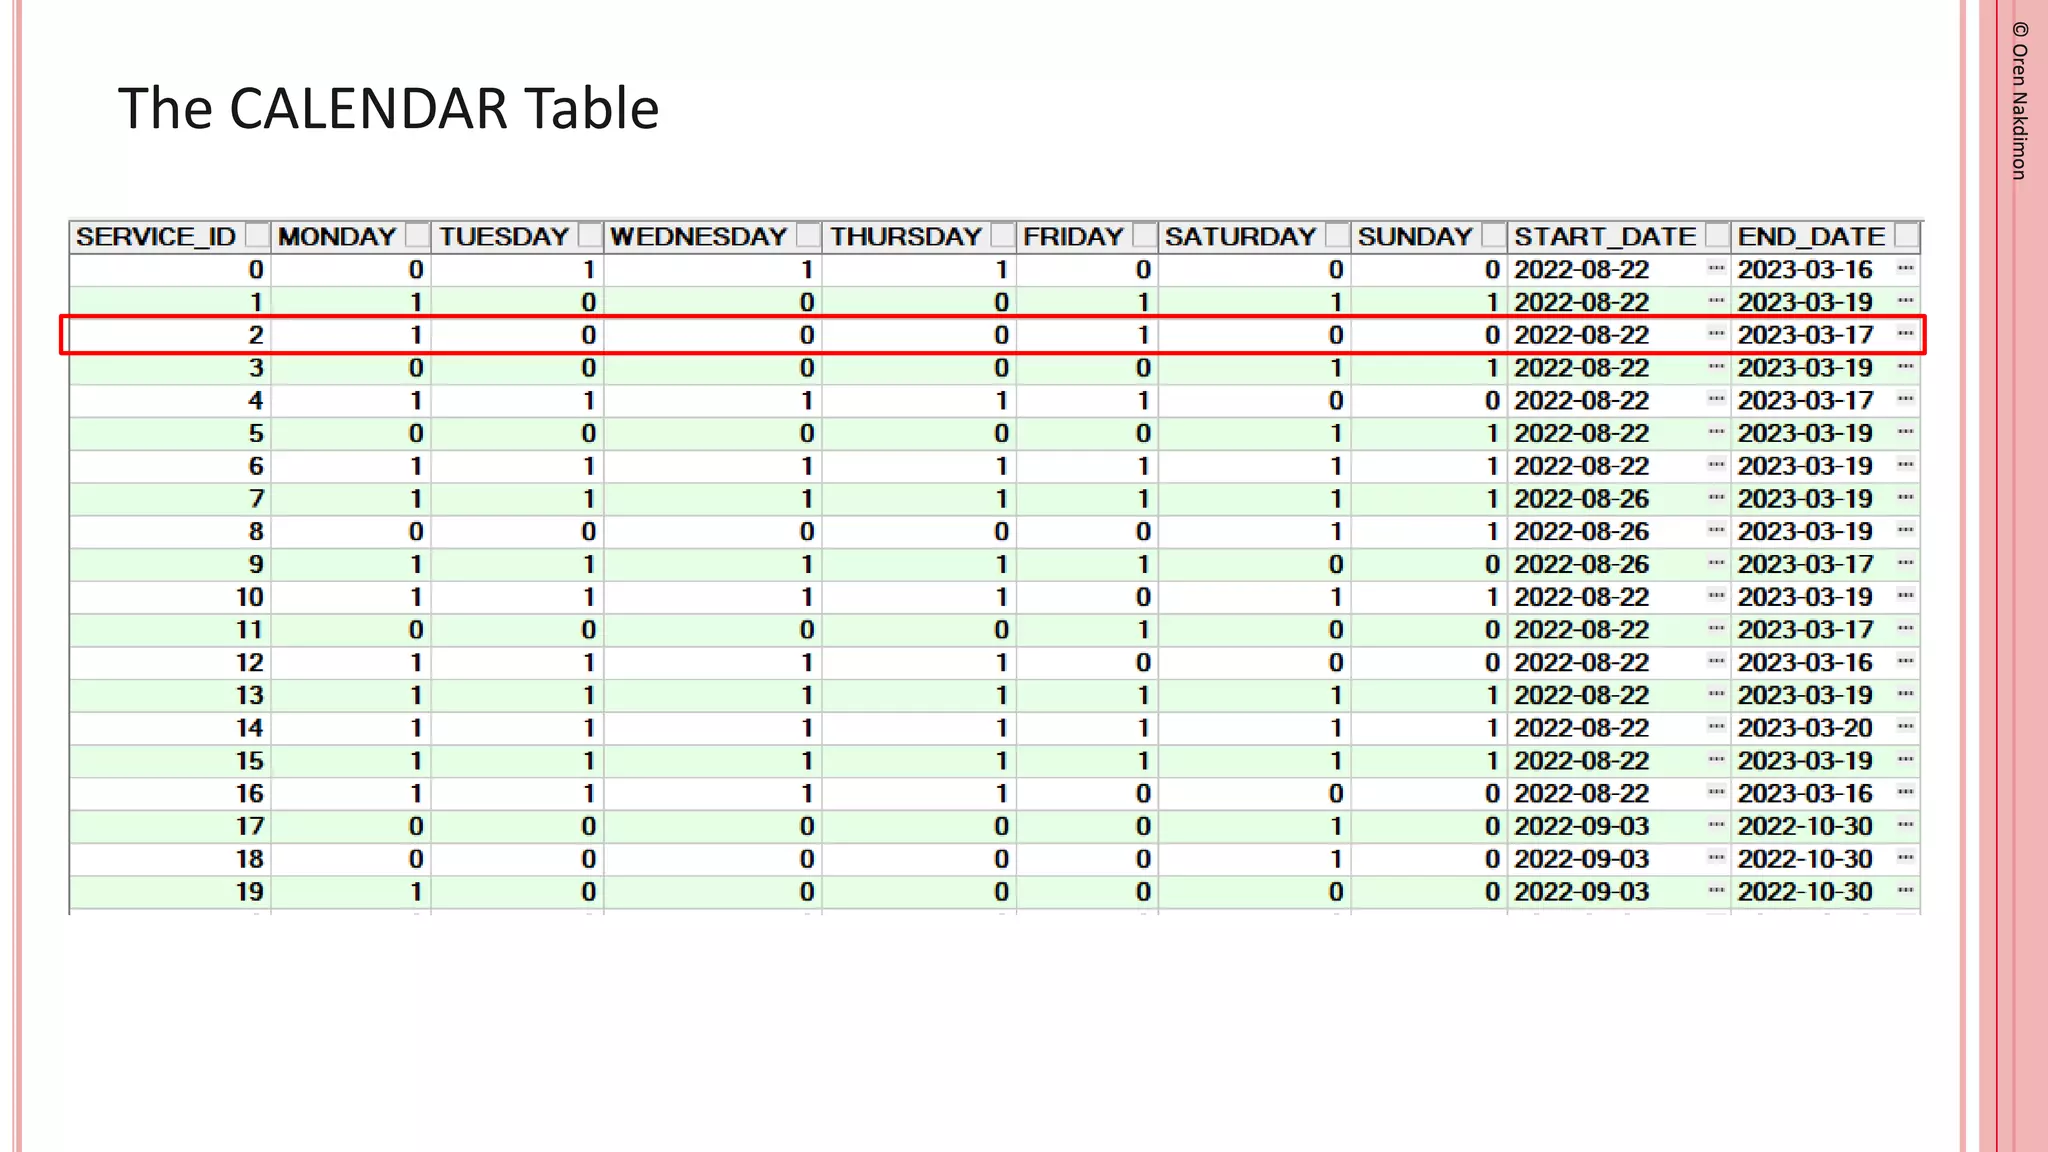Screen dimensions: 2048x1152
Task: Click ellipsis button beside end date 2023-03-16 in row 0
Action: click(1905, 268)
